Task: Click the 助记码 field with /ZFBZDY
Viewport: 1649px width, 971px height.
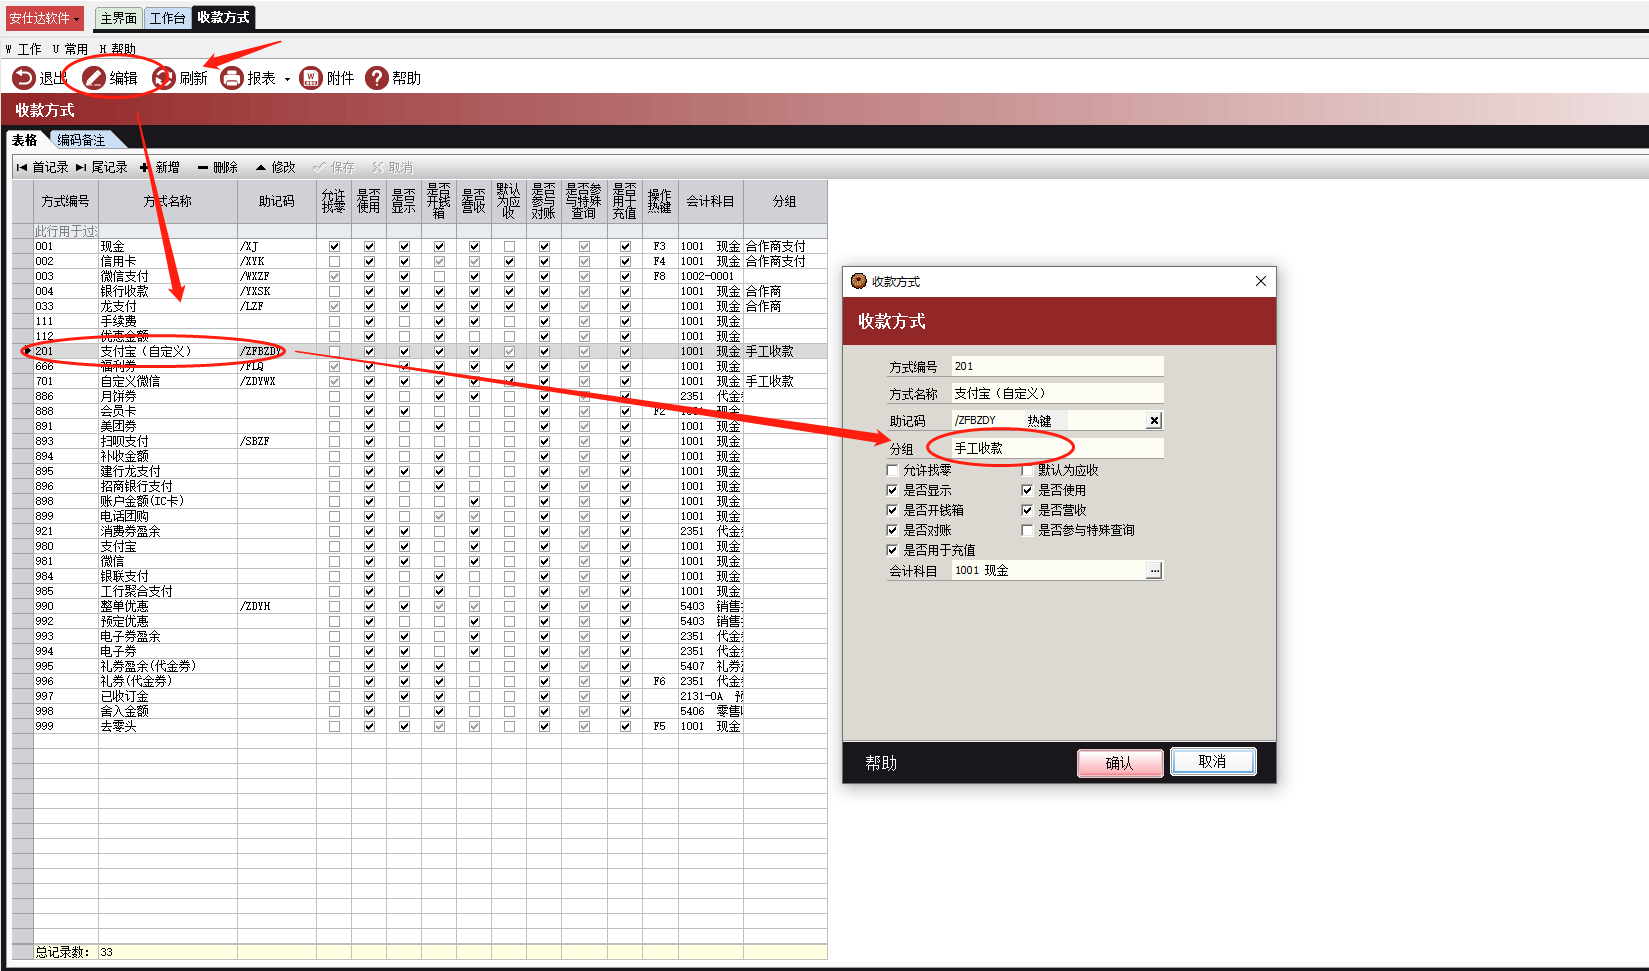Action: click(986, 421)
